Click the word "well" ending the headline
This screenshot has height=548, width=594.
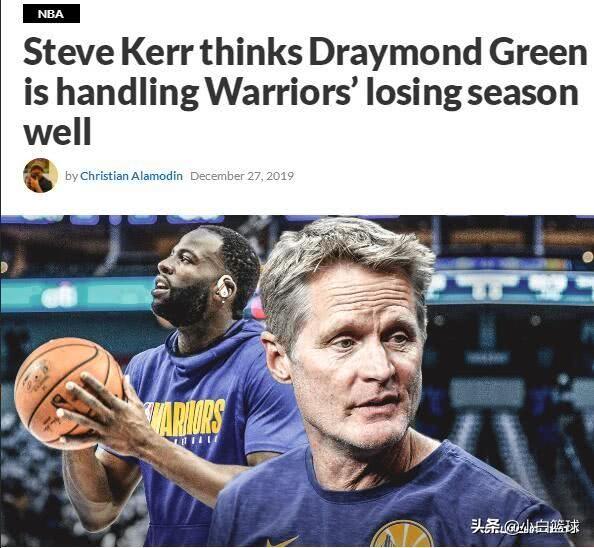coord(57,132)
